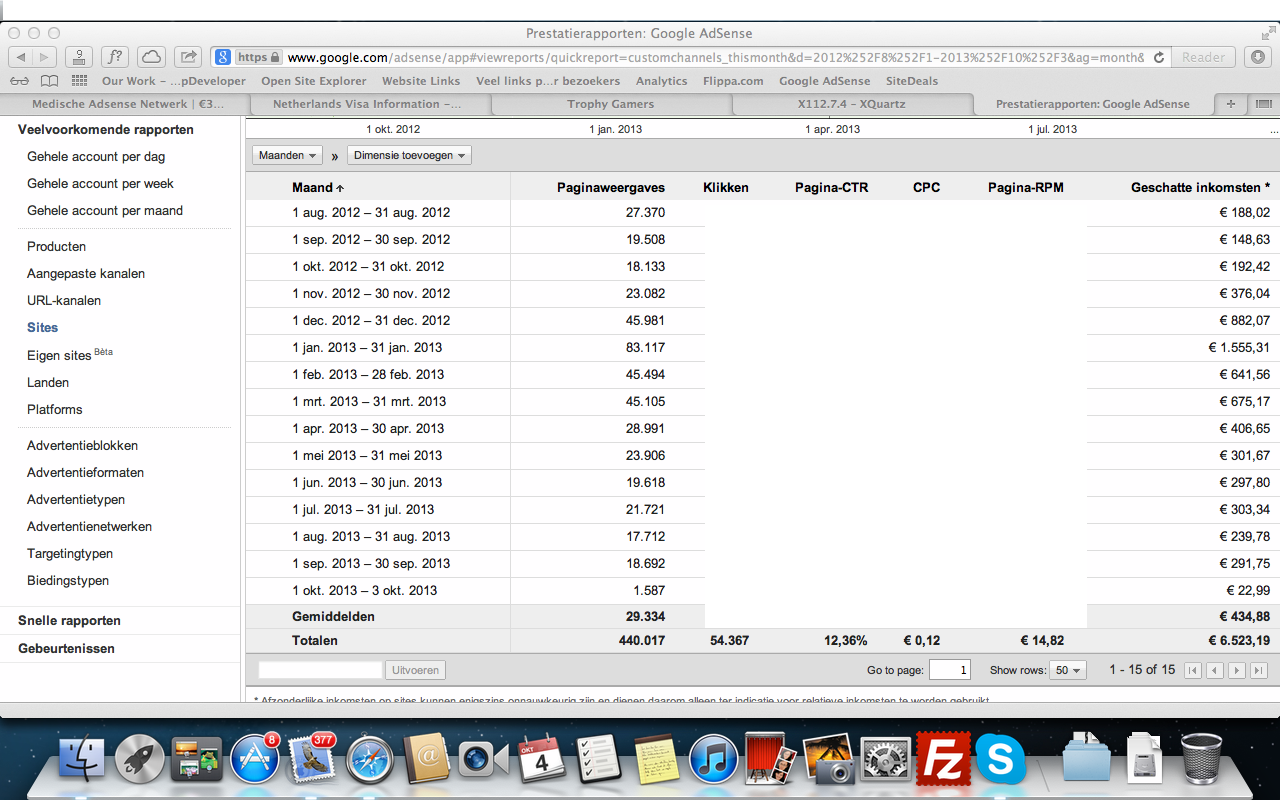Open the Aangepaste kanalen report
Screen dimensions: 1280x800
(x=86, y=273)
